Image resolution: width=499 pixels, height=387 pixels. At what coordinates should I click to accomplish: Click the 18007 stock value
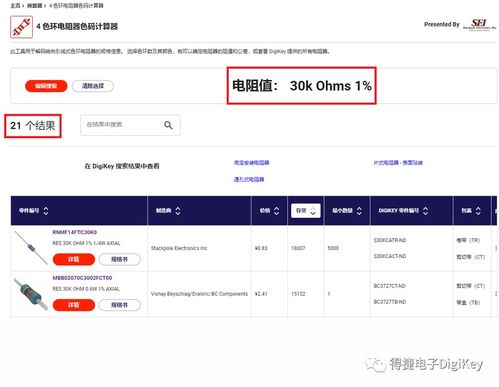coord(298,248)
